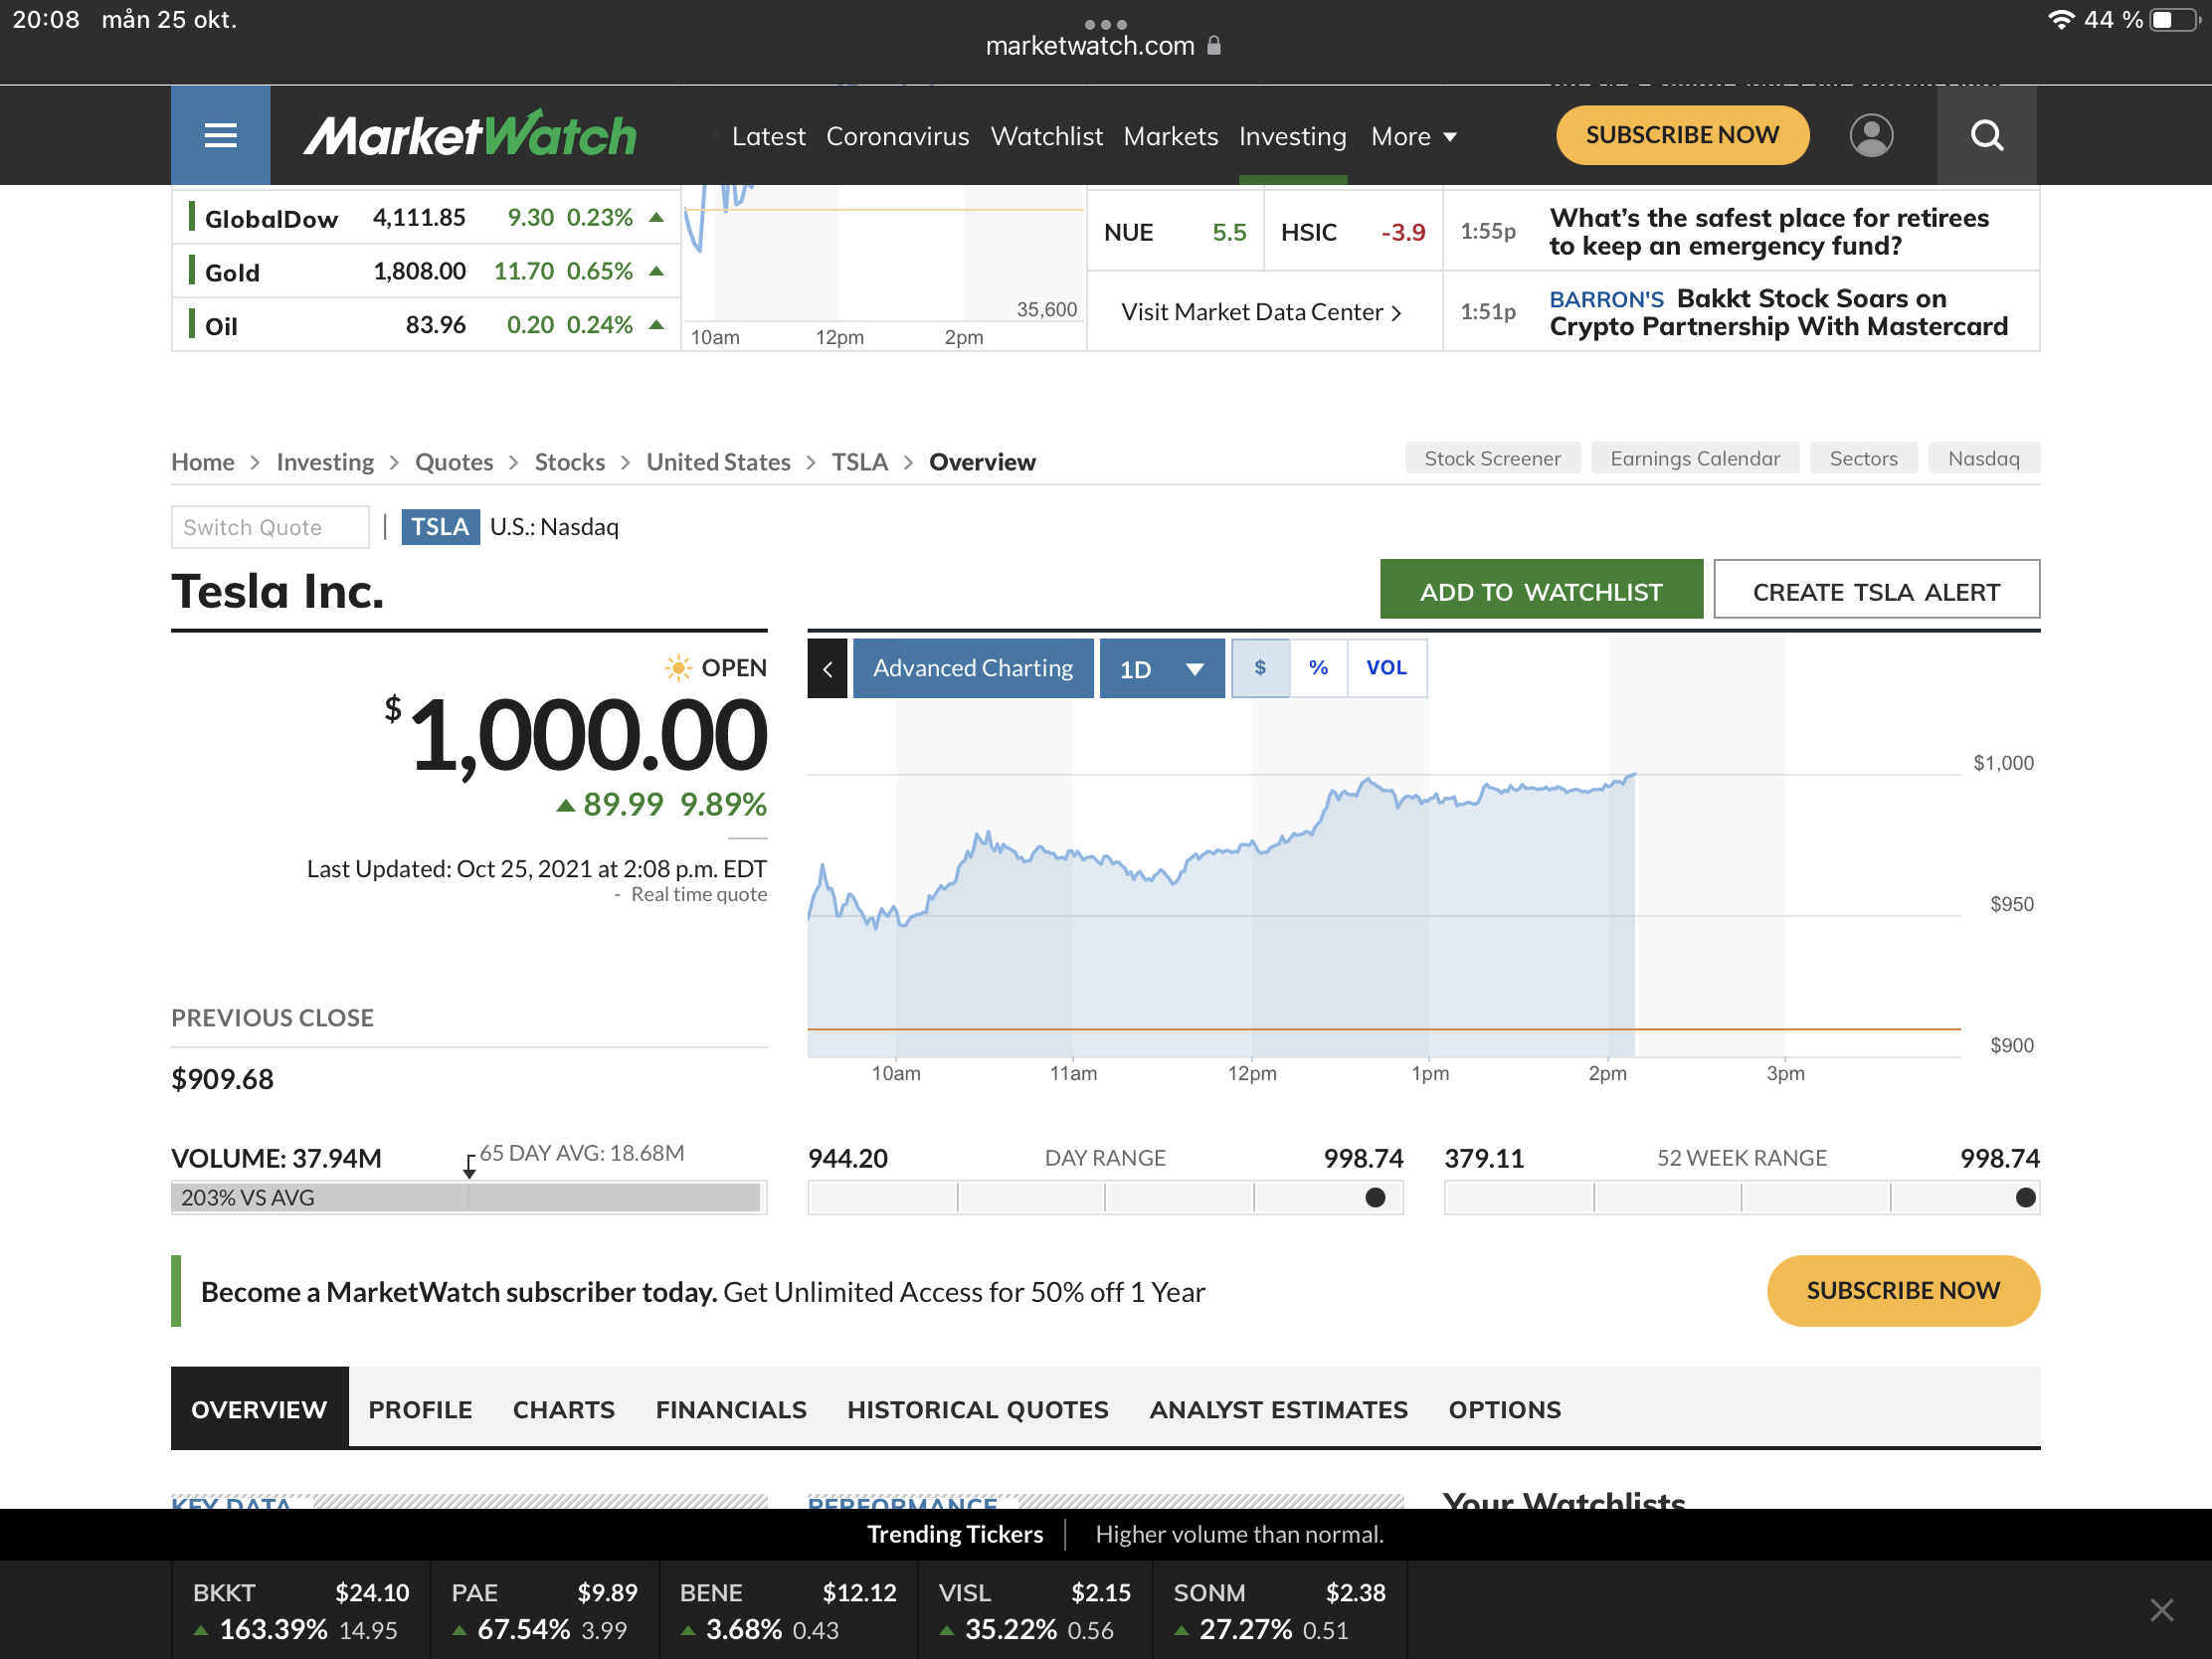The height and width of the screenshot is (1659, 2212).
Task: Open the Stock Screener link
Action: click(1492, 458)
